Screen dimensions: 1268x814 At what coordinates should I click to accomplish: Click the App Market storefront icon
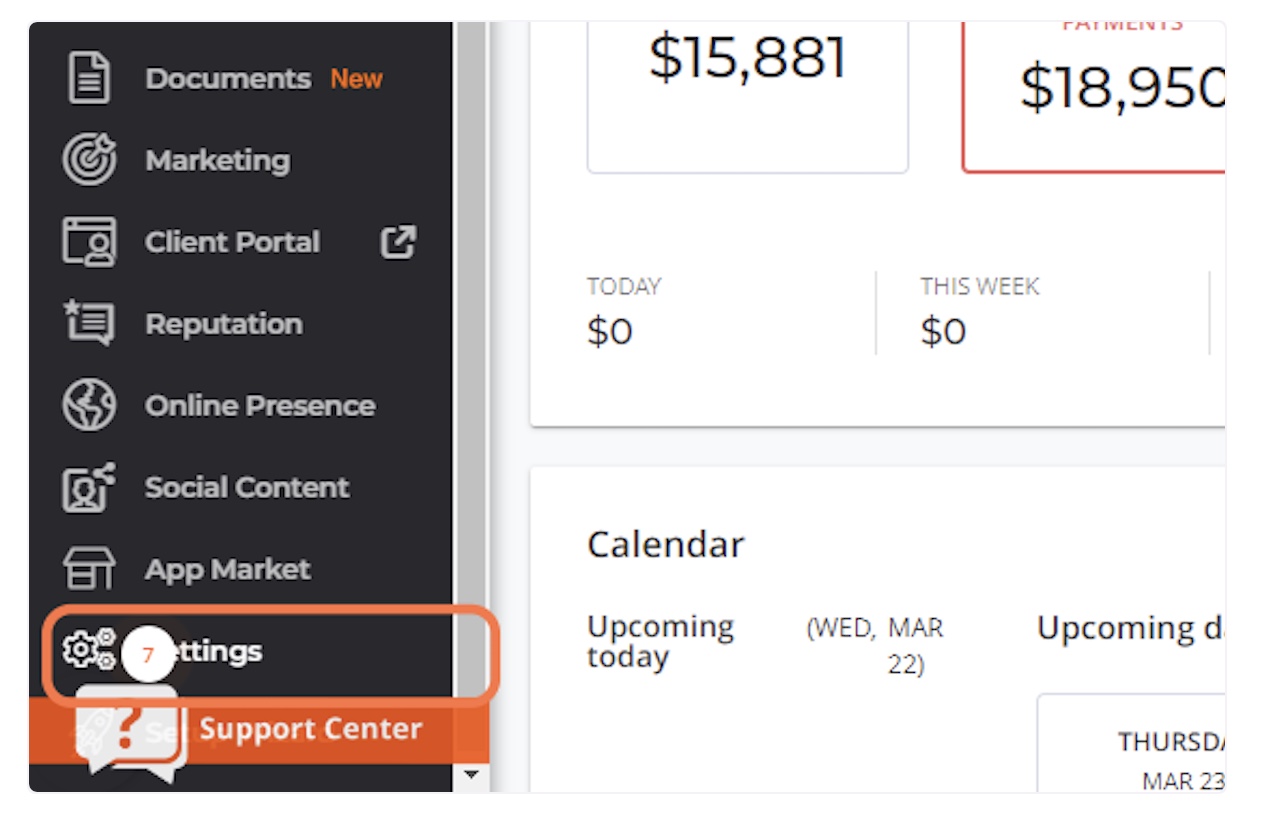click(x=89, y=569)
